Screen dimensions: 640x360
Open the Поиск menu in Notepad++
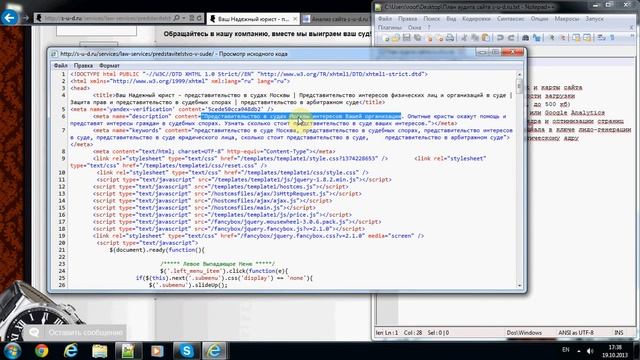pos(431,19)
